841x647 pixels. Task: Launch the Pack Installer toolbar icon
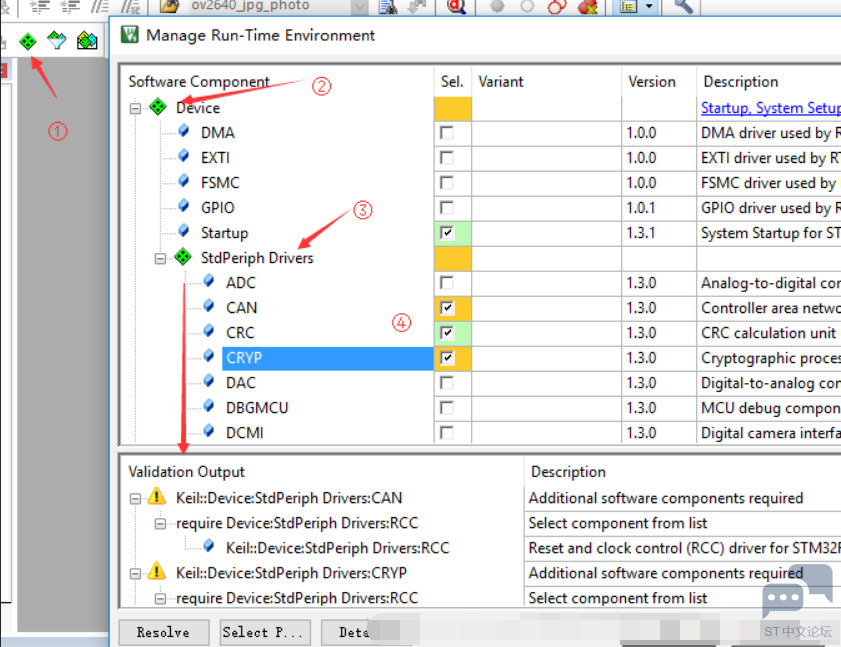click(87, 40)
